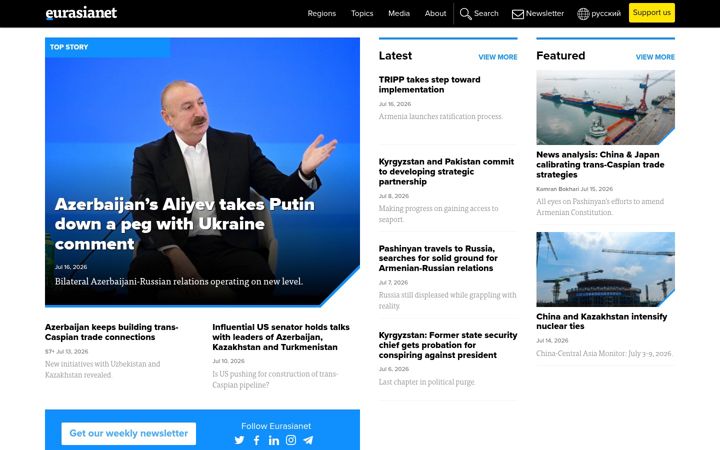Open Pashinyan travels to Russia article
The image size is (720, 450).
click(438, 259)
